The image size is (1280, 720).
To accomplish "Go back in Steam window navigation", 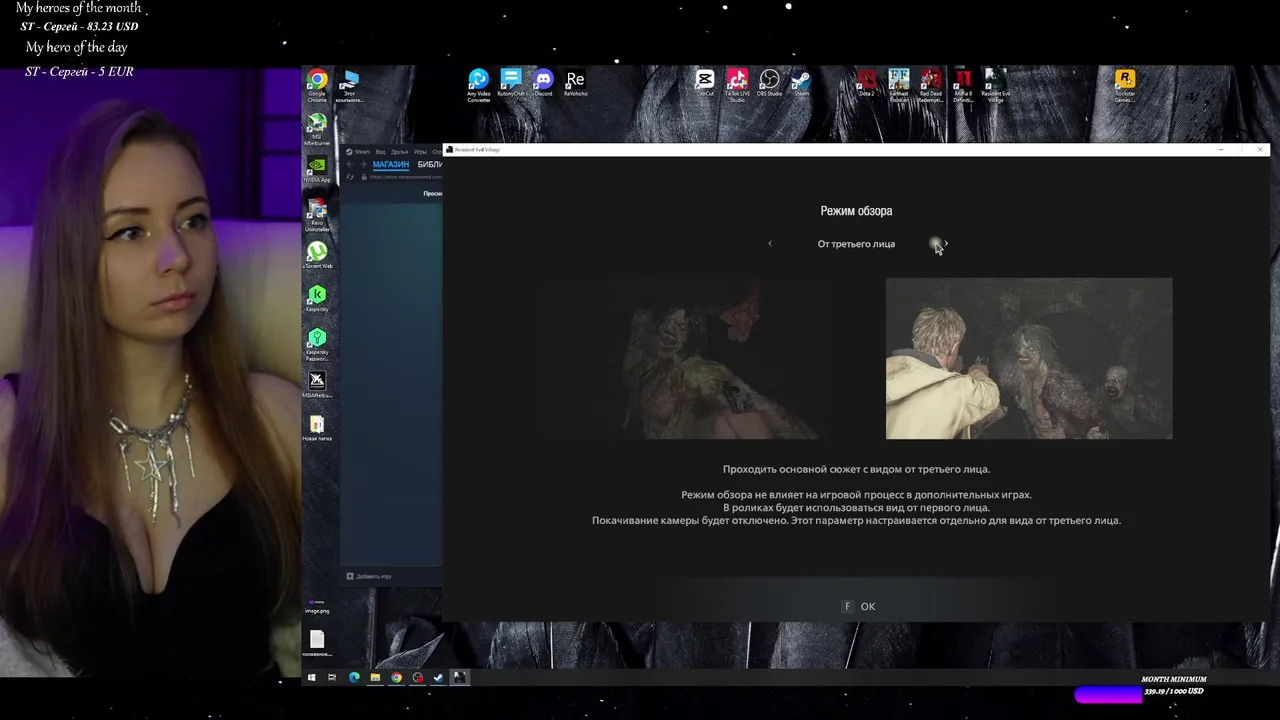I will point(350,164).
